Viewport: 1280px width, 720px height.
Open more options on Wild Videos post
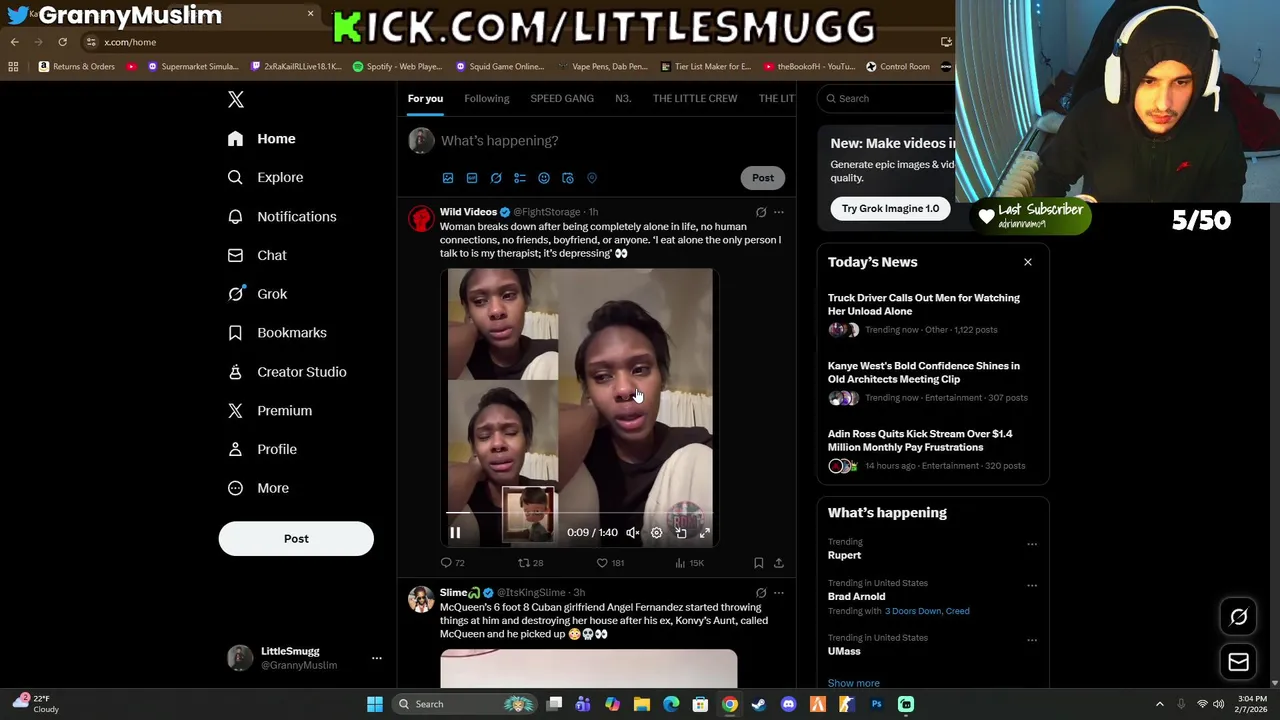tap(779, 212)
